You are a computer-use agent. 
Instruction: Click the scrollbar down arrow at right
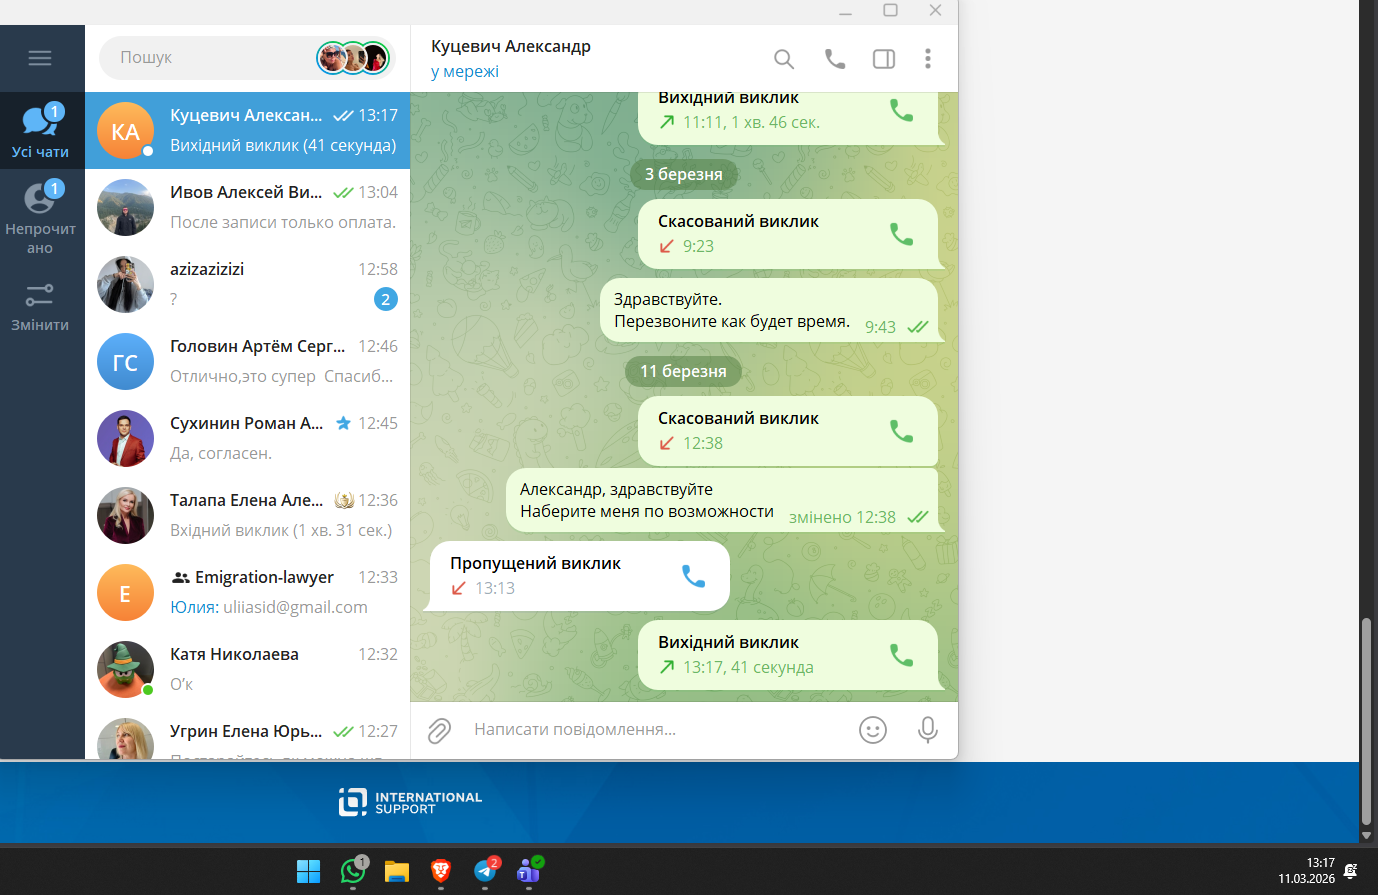tap(1367, 836)
